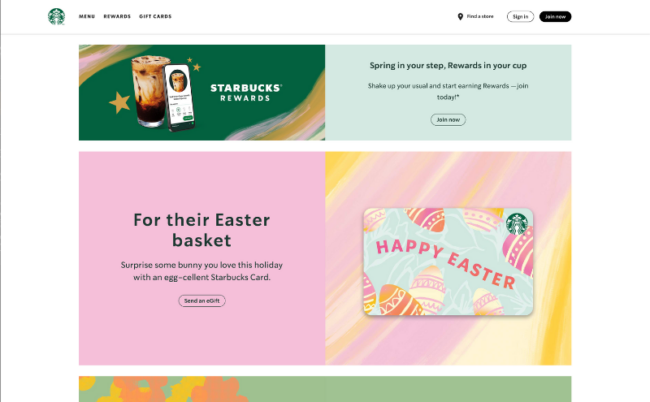The width and height of the screenshot is (650, 402).
Task: Click the Sign in button
Action: (520, 17)
